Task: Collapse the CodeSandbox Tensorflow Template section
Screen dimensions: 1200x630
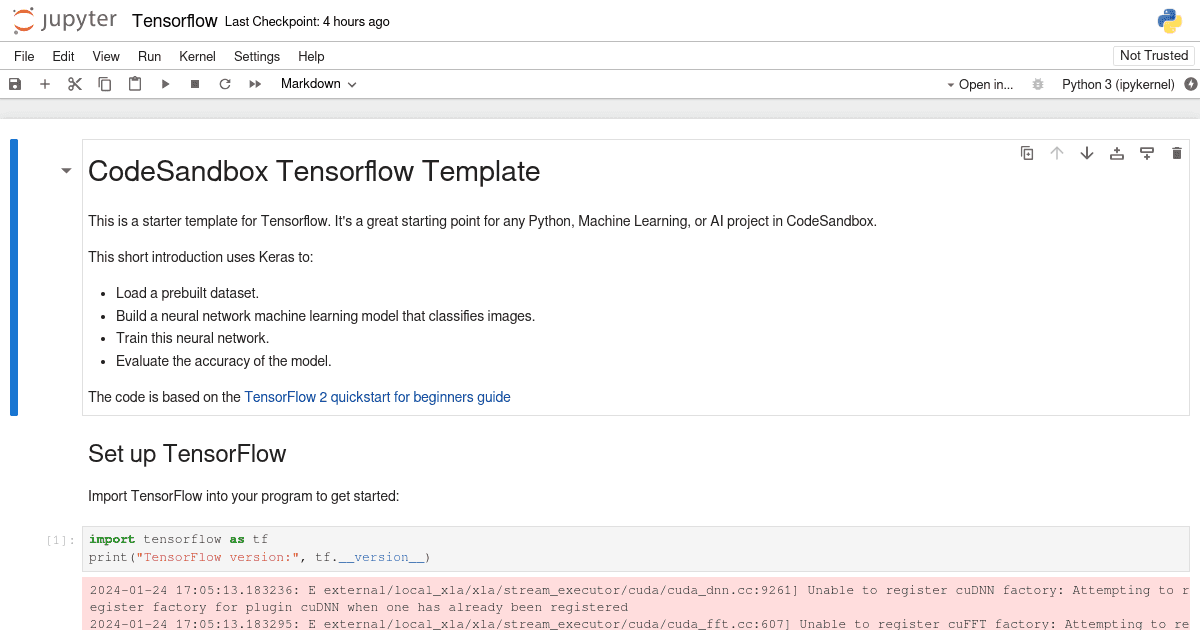Action: click(66, 170)
